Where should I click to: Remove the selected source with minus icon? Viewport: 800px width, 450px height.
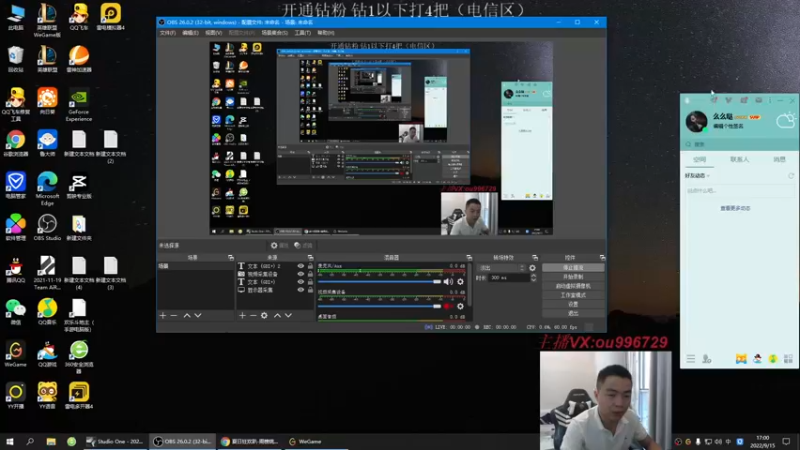click(253, 316)
